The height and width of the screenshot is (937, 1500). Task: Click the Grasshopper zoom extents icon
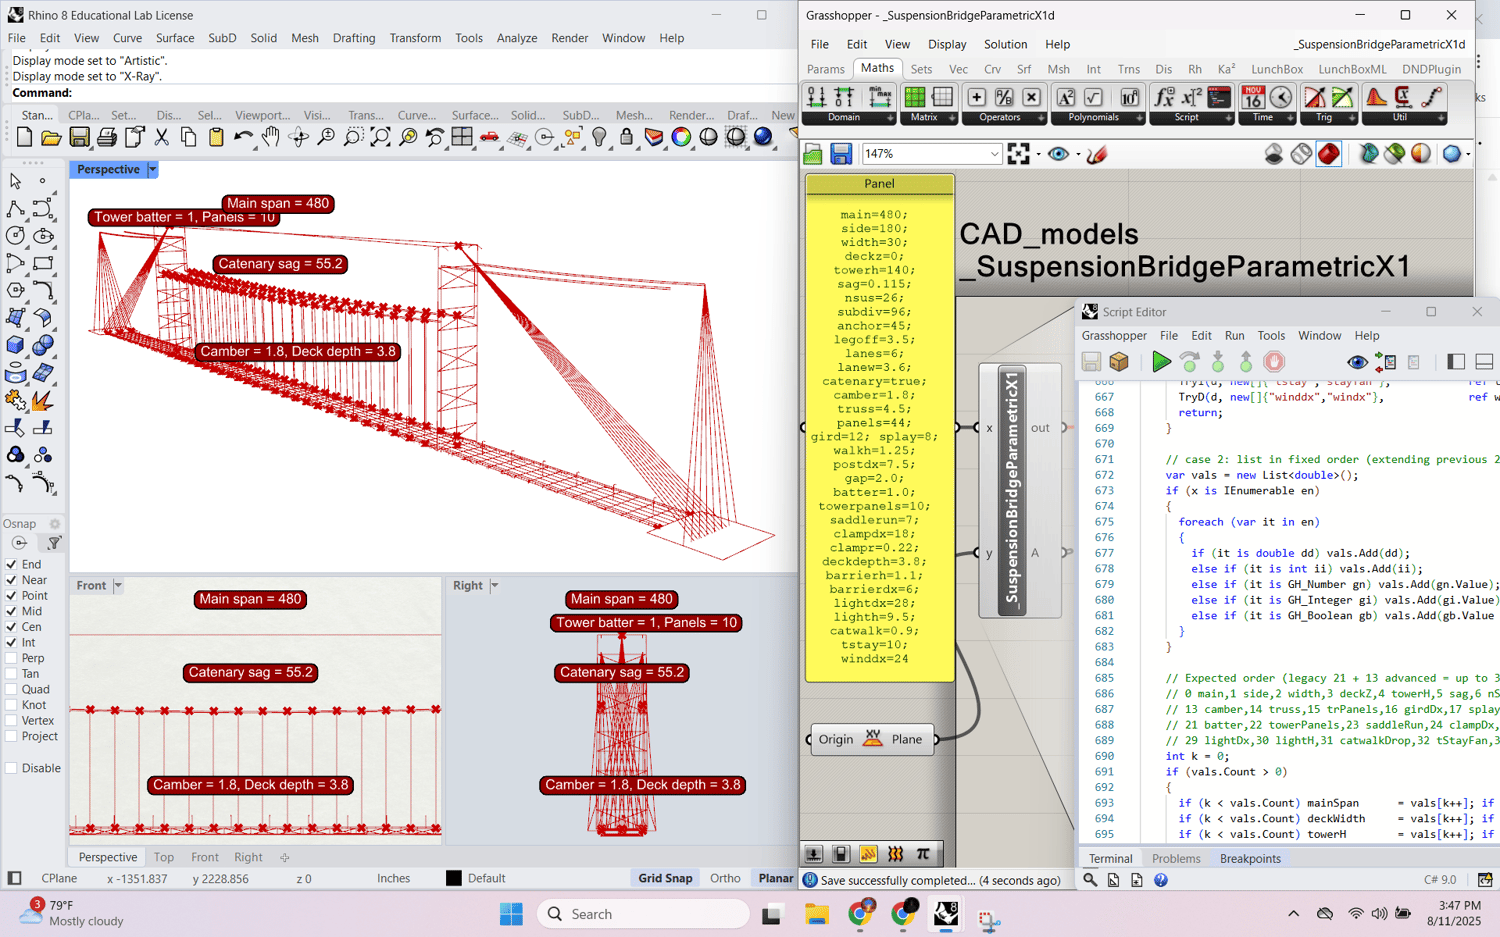(1019, 154)
